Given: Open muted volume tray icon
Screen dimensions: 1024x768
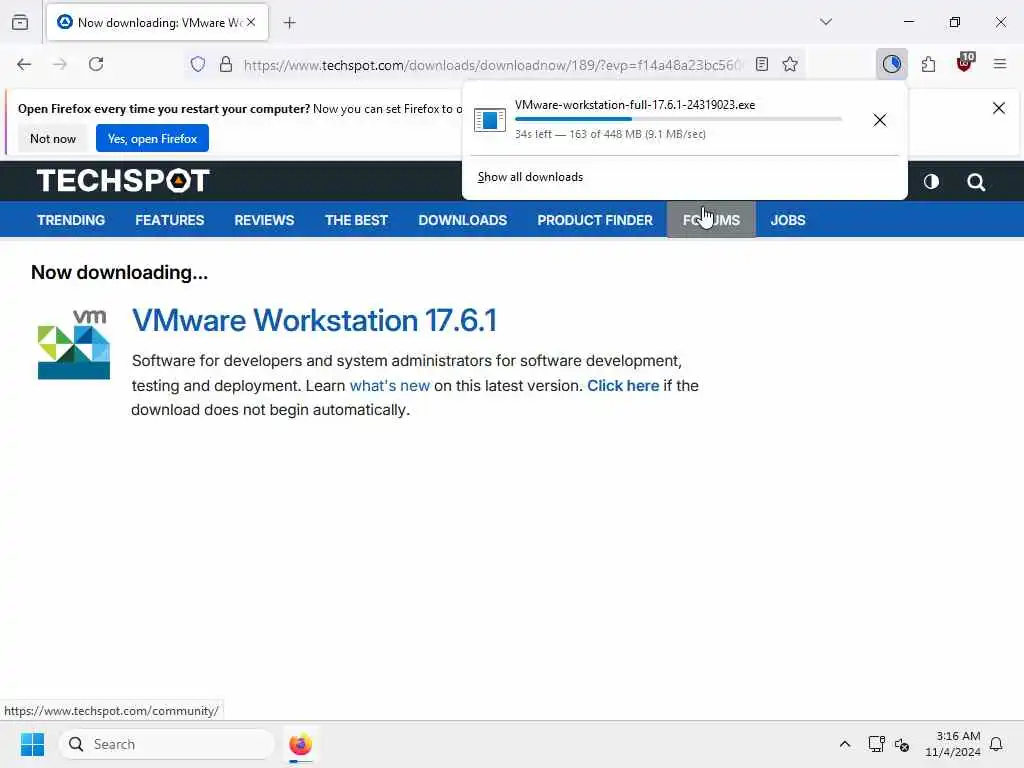Looking at the screenshot, I should [902, 744].
